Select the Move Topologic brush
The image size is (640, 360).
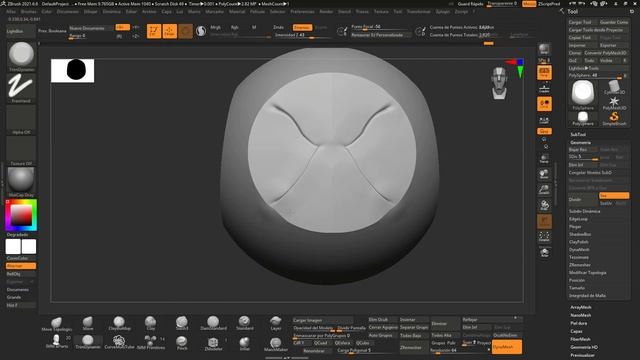pos(57,323)
